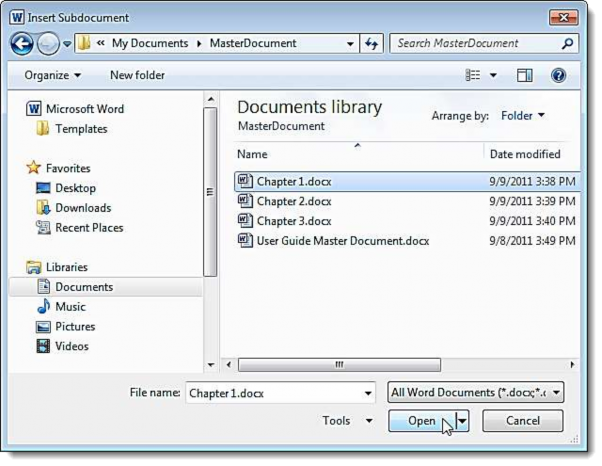
Task: Open the recent locations dropdown arrow
Action: pos(67,44)
